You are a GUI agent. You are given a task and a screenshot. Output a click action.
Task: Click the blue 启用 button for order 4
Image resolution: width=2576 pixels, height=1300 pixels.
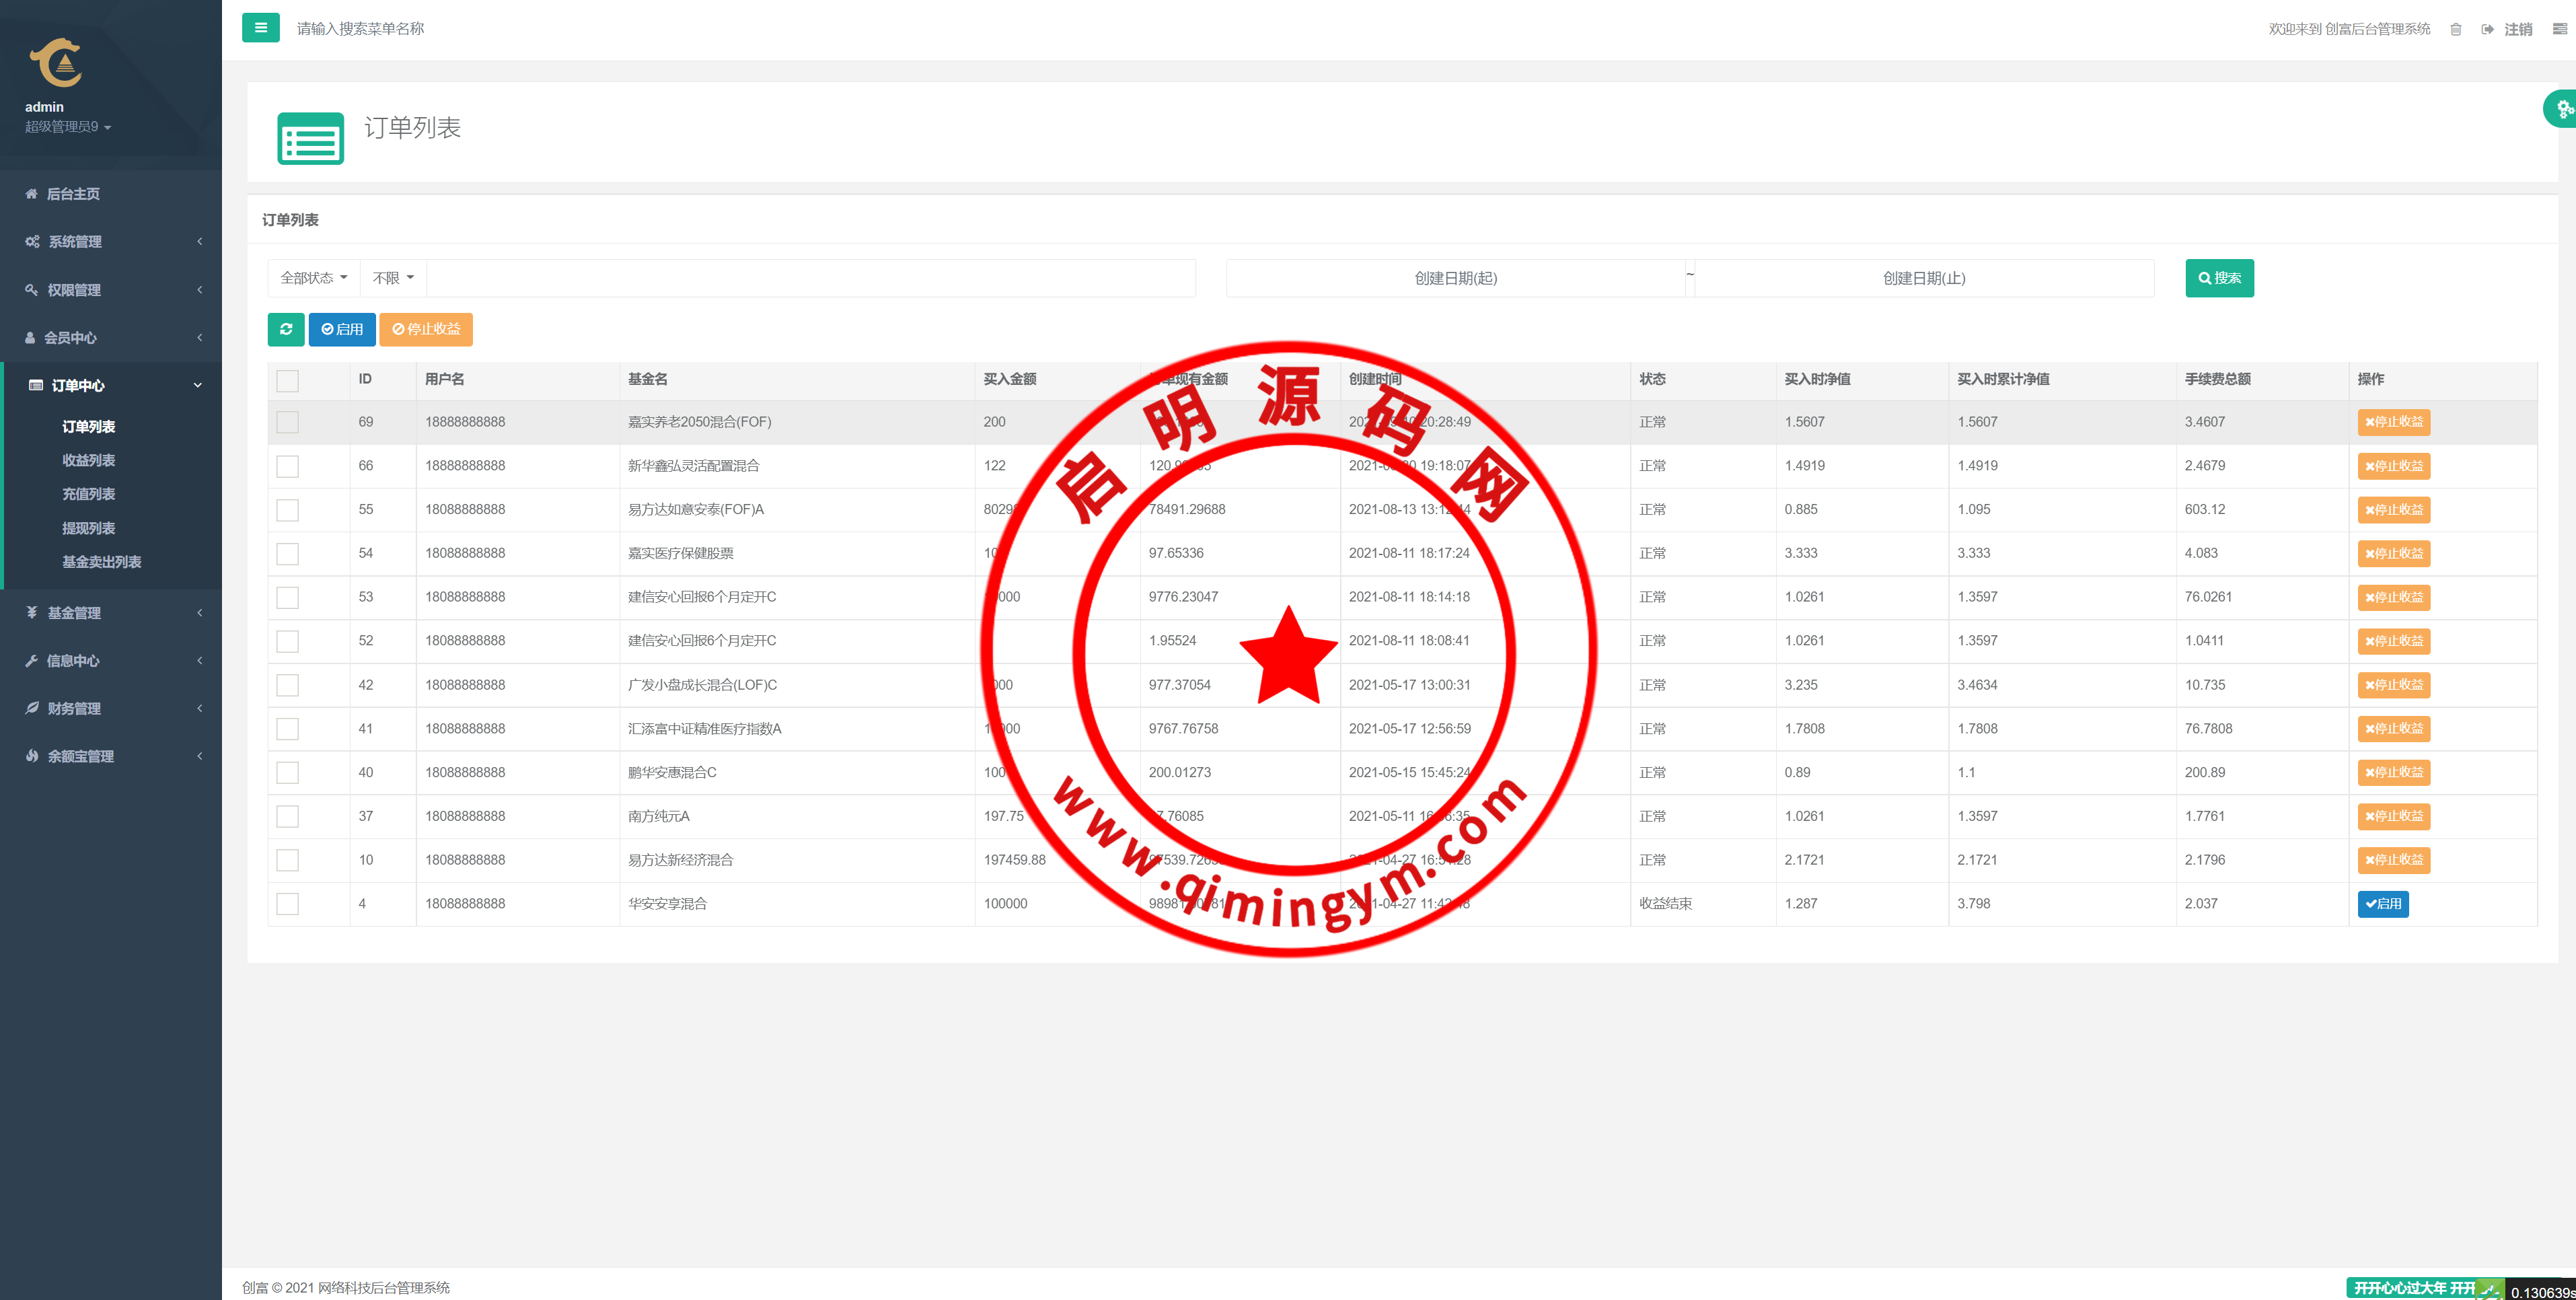pos(2382,904)
